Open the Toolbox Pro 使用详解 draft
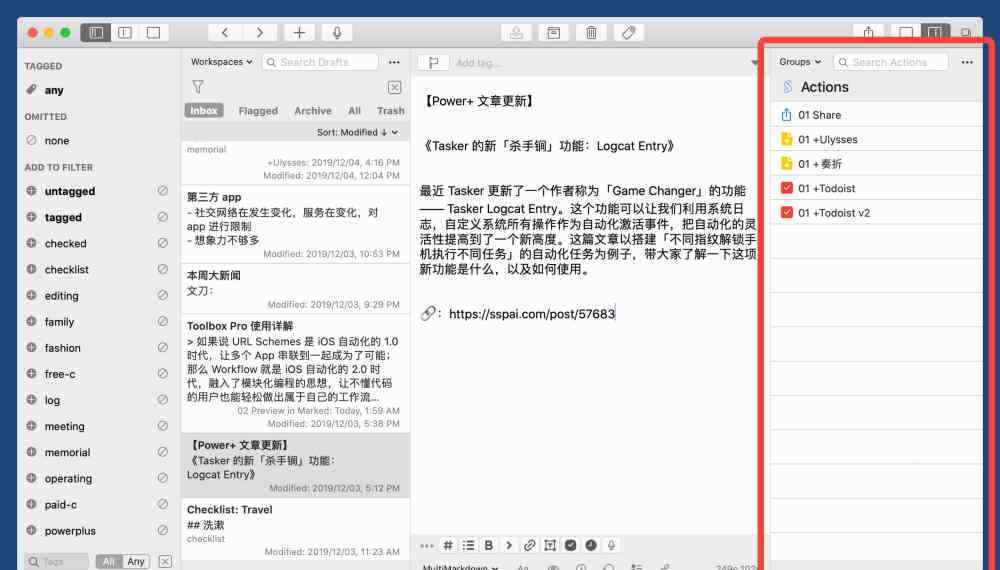The width and height of the screenshot is (1000, 570). tap(295, 374)
